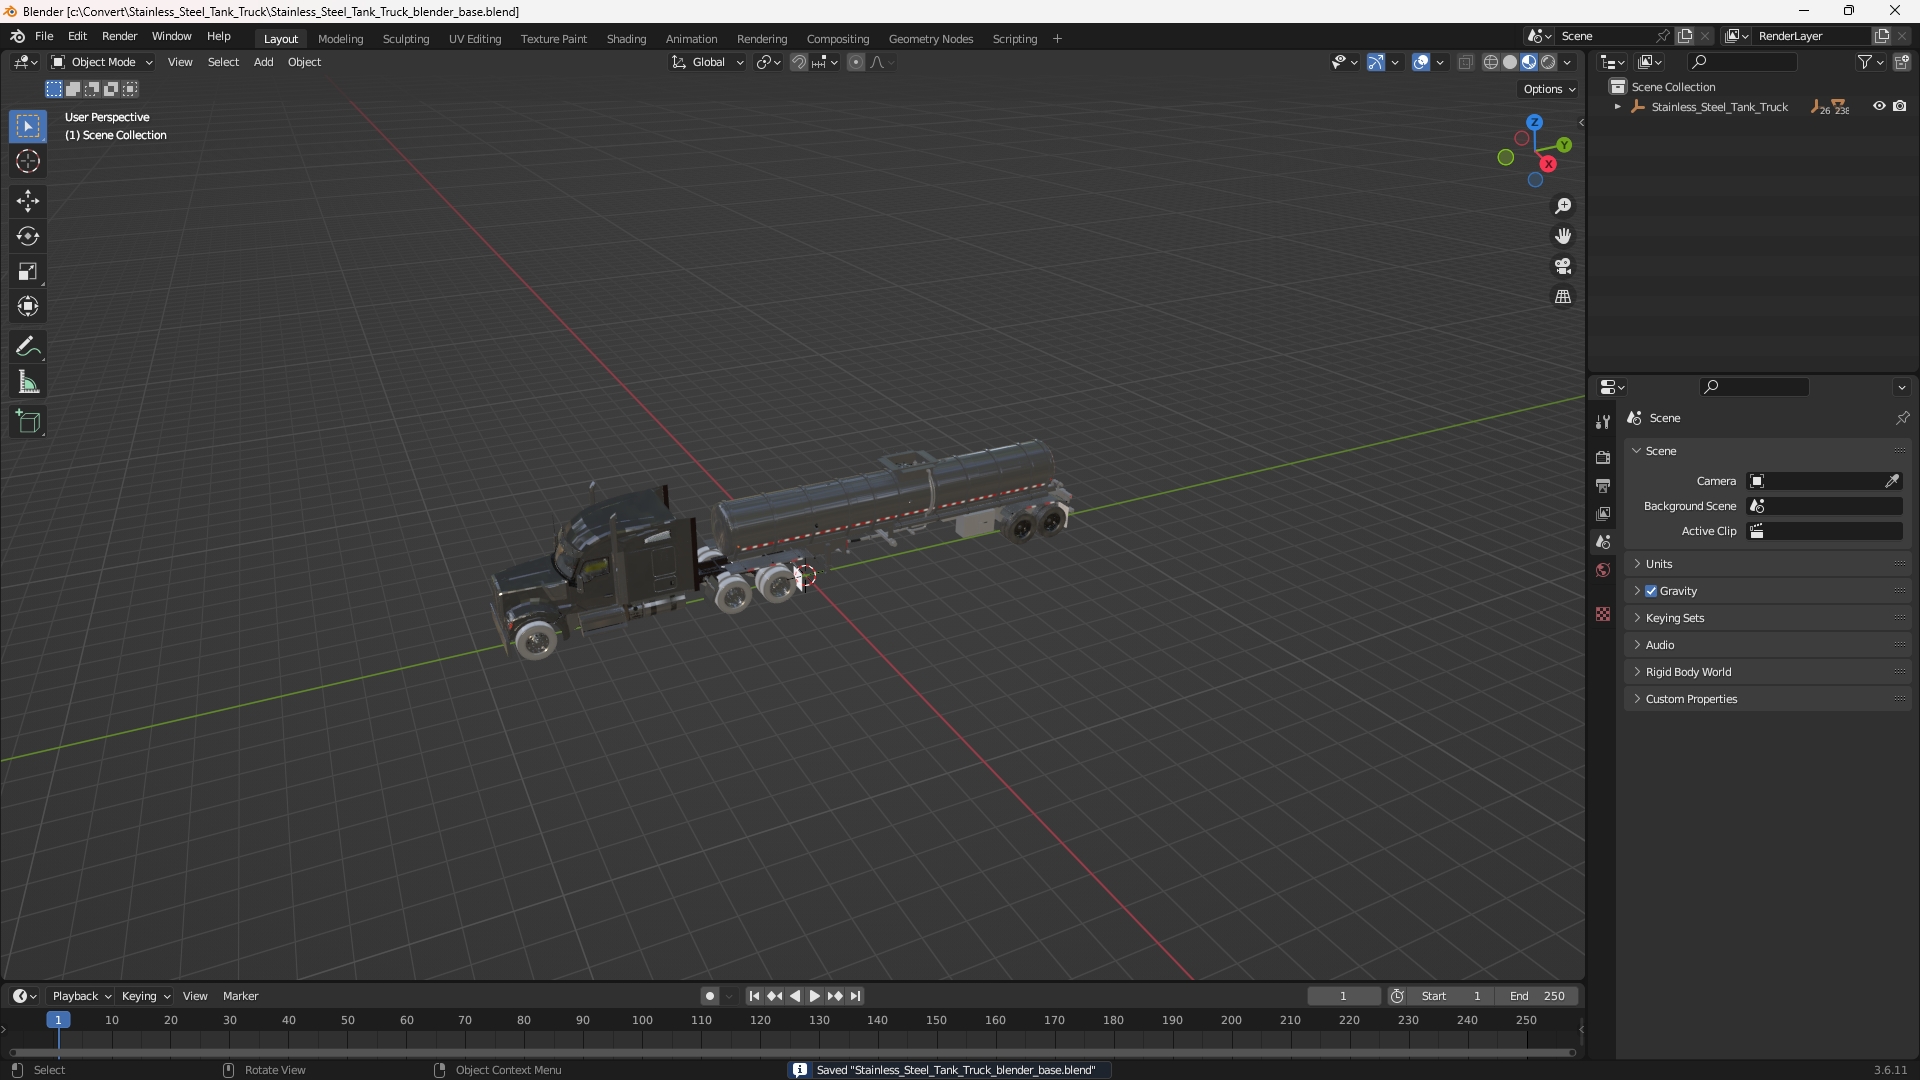Open the Render menu
1920x1080 pixels.
click(119, 36)
